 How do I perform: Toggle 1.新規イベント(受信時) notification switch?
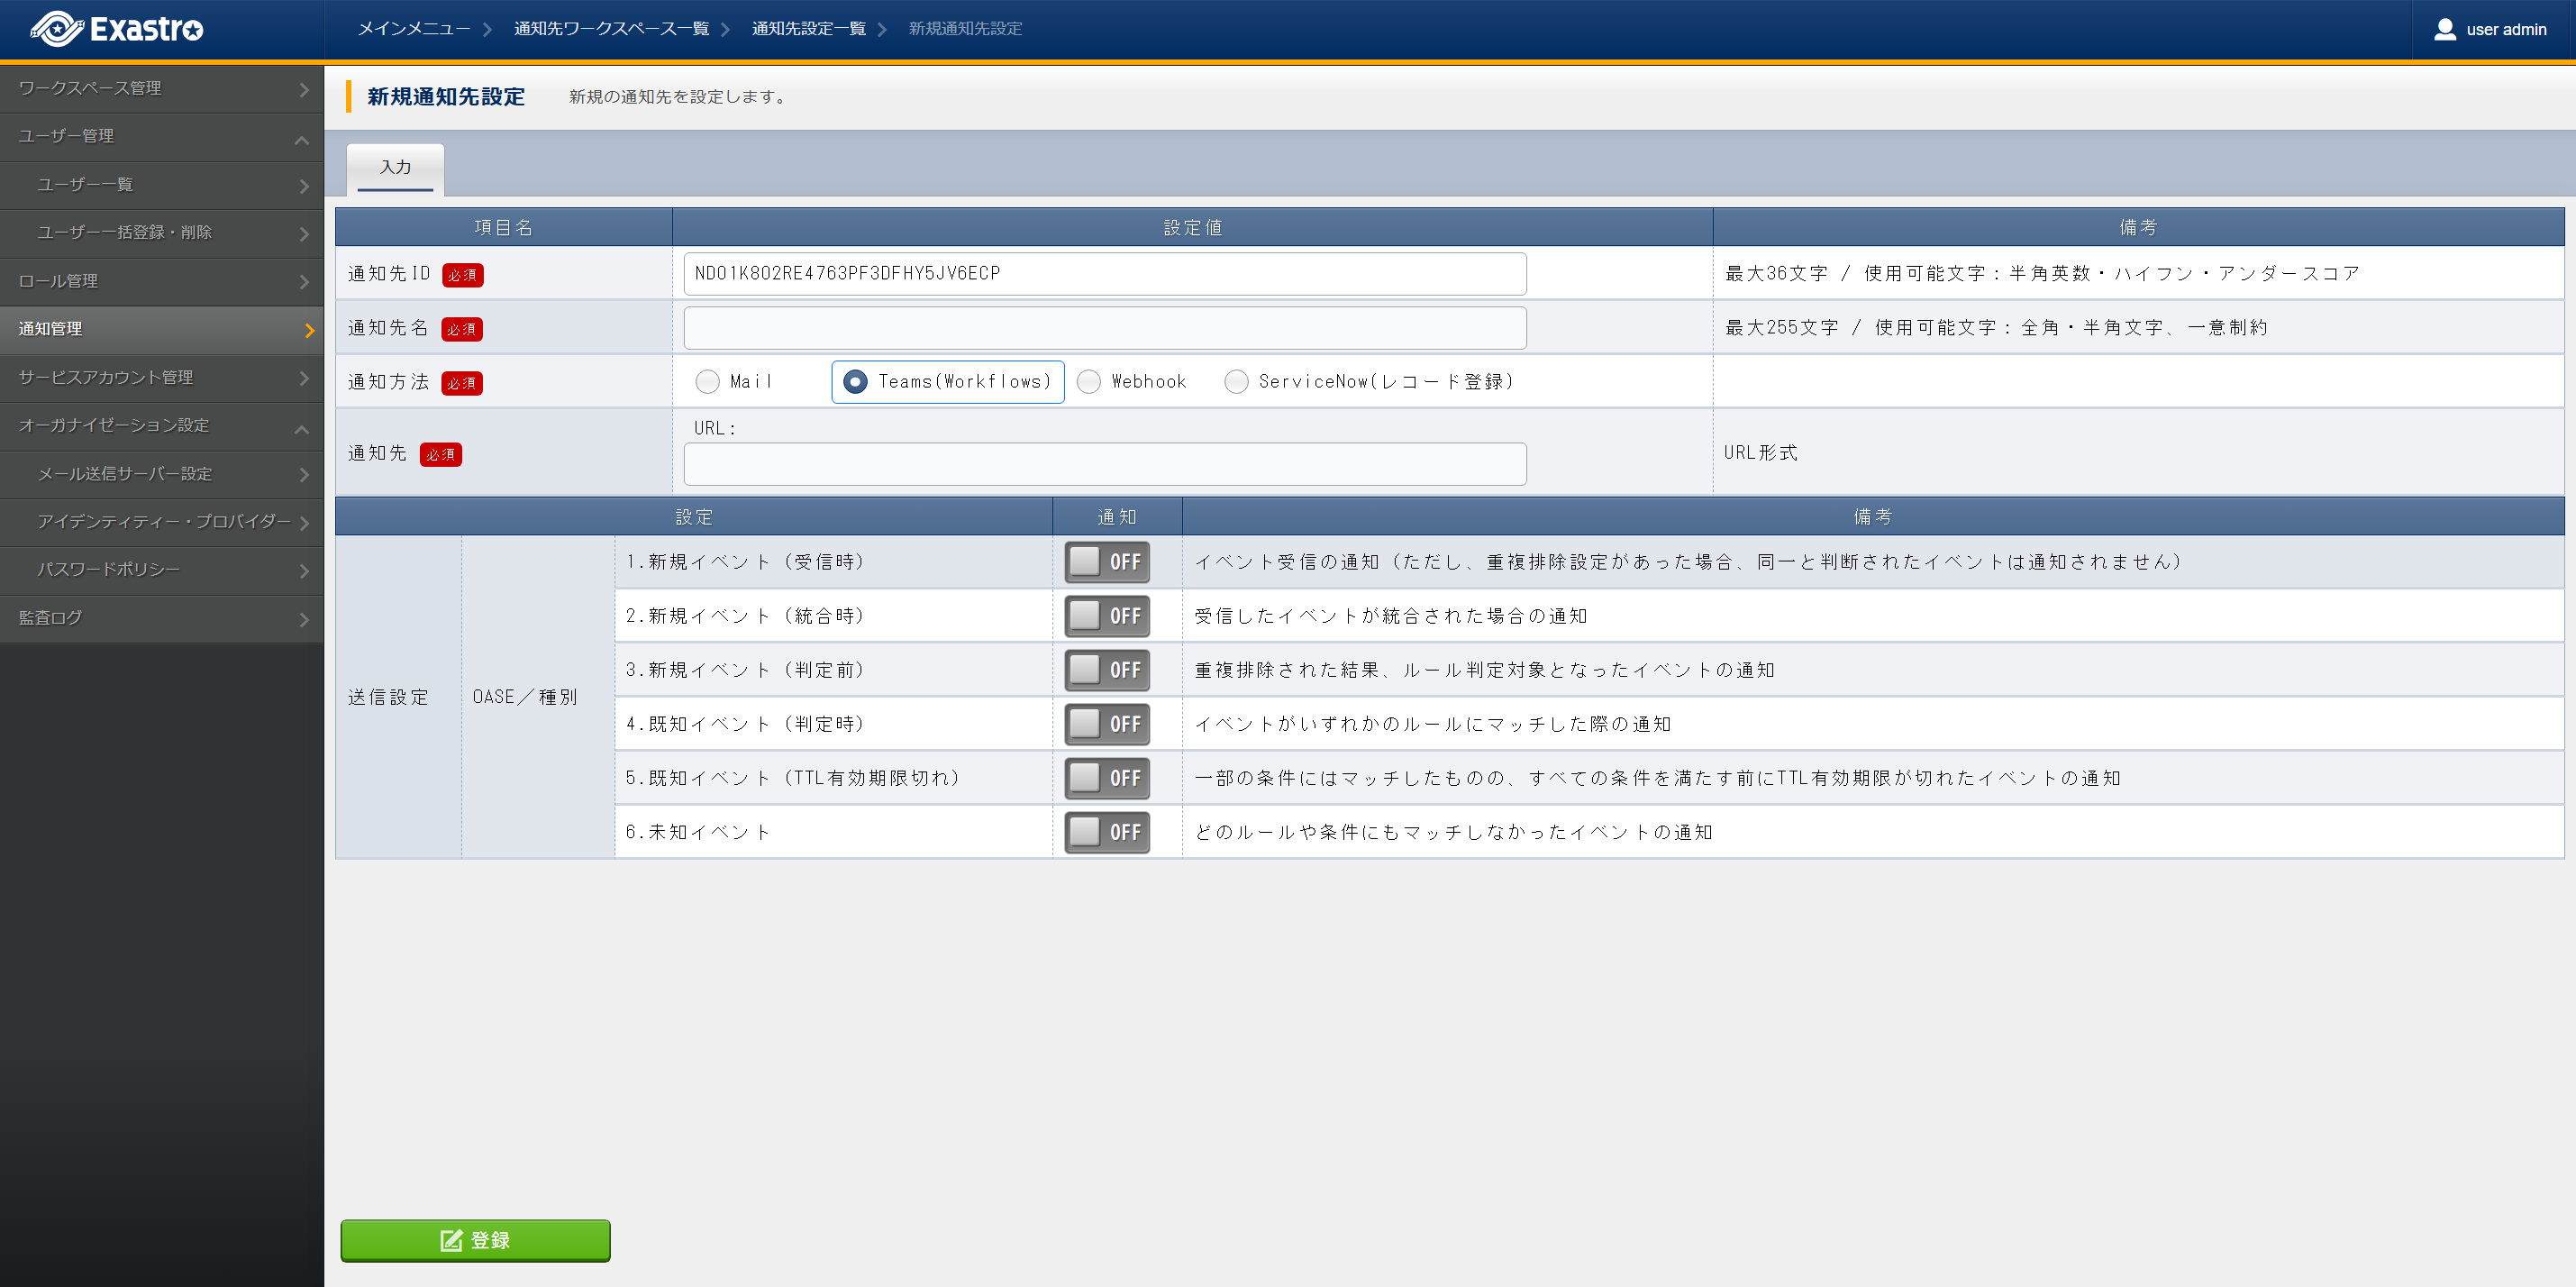(x=1106, y=562)
